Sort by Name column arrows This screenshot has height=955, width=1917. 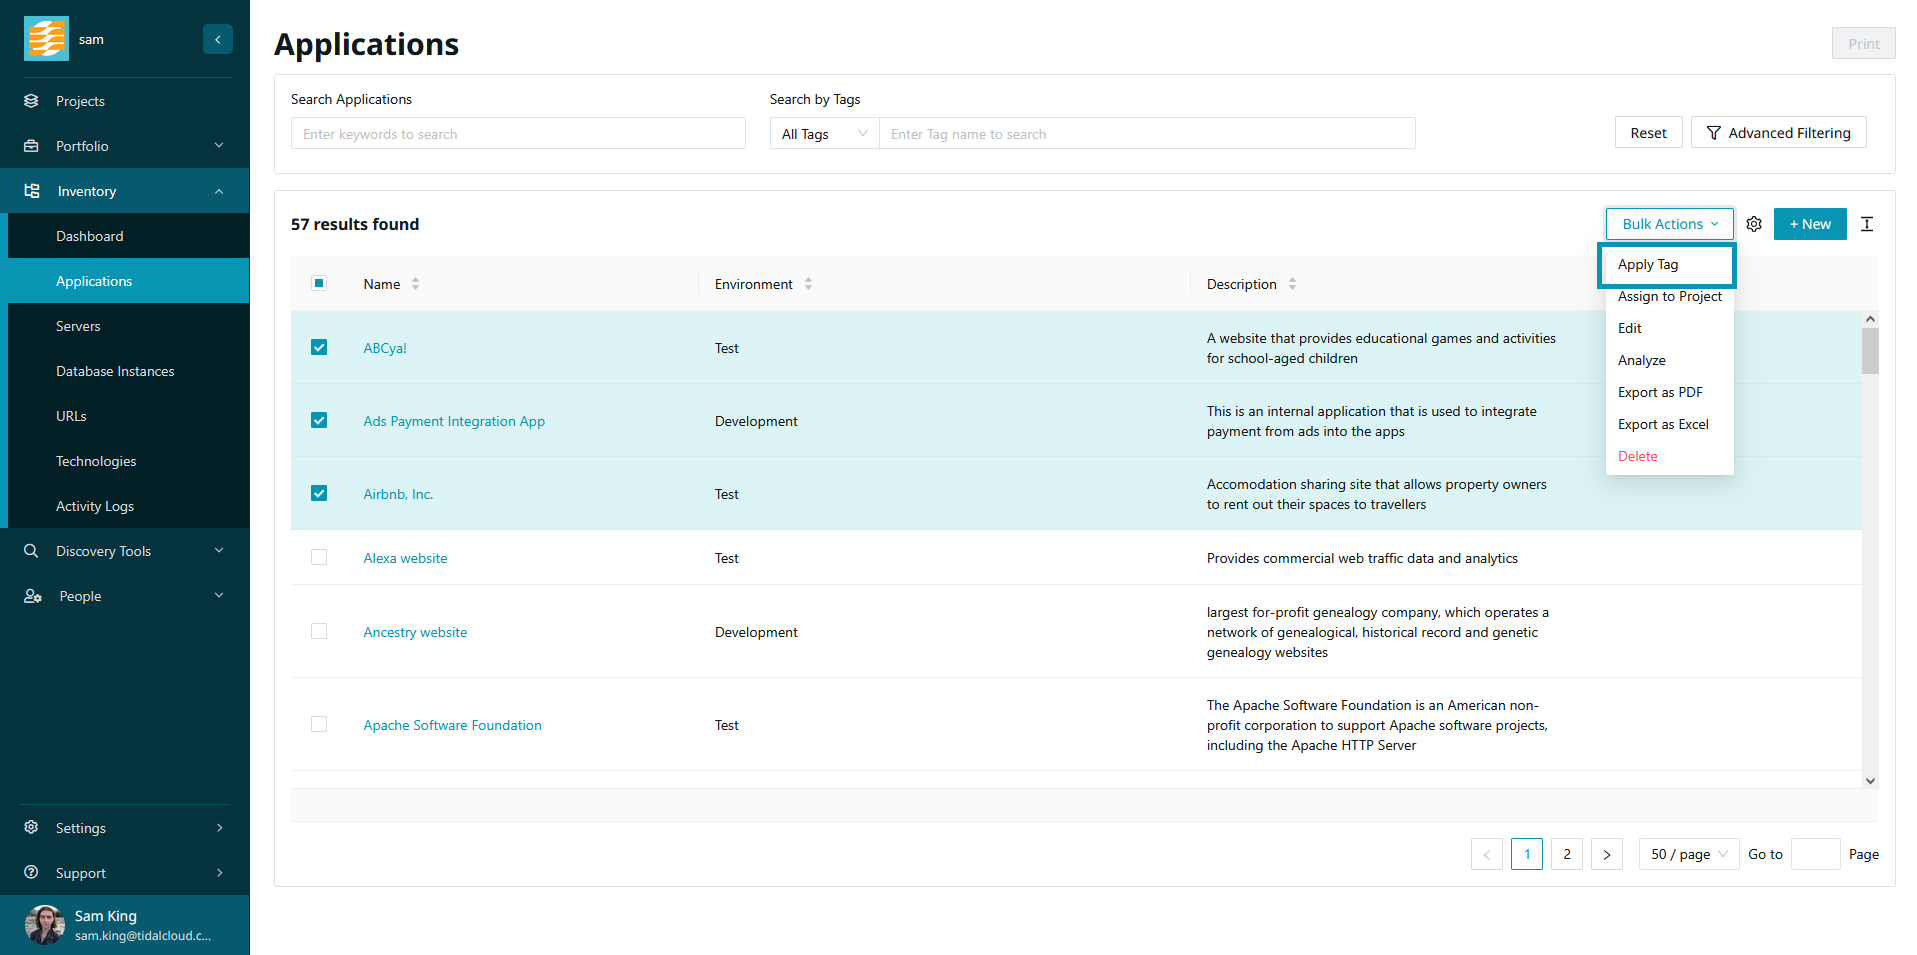pos(415,284)
